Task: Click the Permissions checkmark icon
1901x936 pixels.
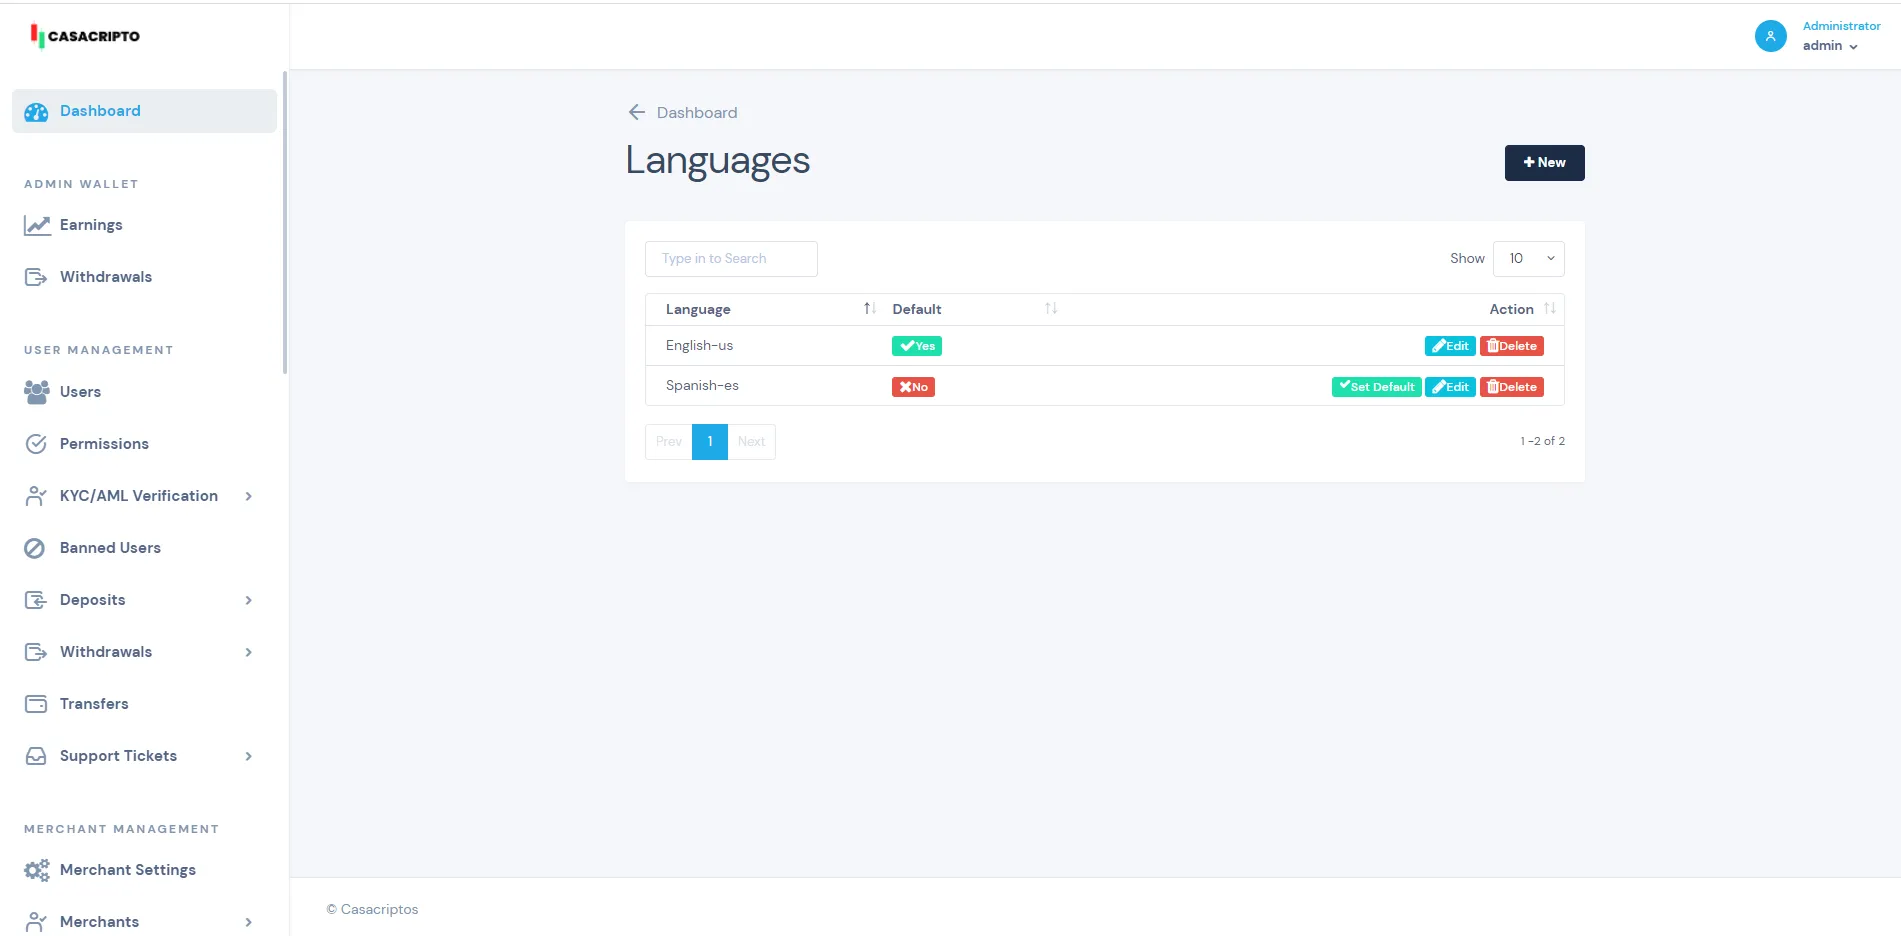Action: tap(36, 444)
